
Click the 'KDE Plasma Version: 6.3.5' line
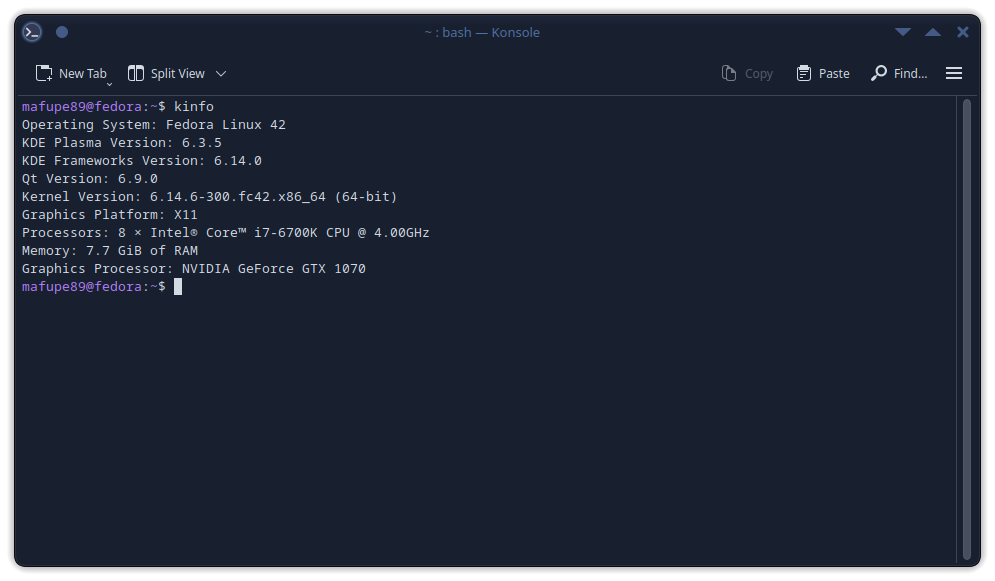click(x=122, y=143)
